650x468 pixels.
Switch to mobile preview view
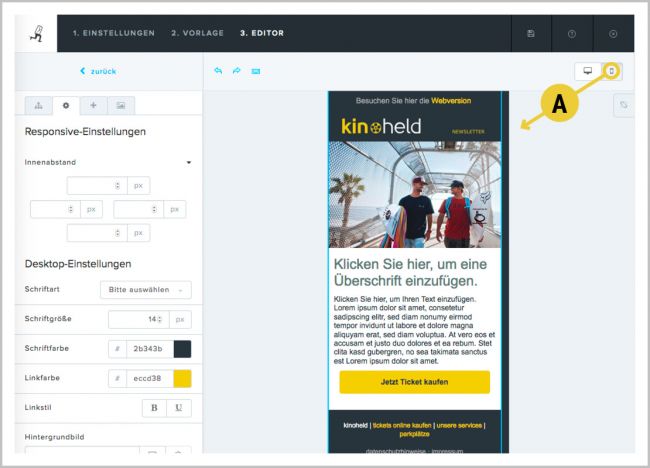pos(612,71)
